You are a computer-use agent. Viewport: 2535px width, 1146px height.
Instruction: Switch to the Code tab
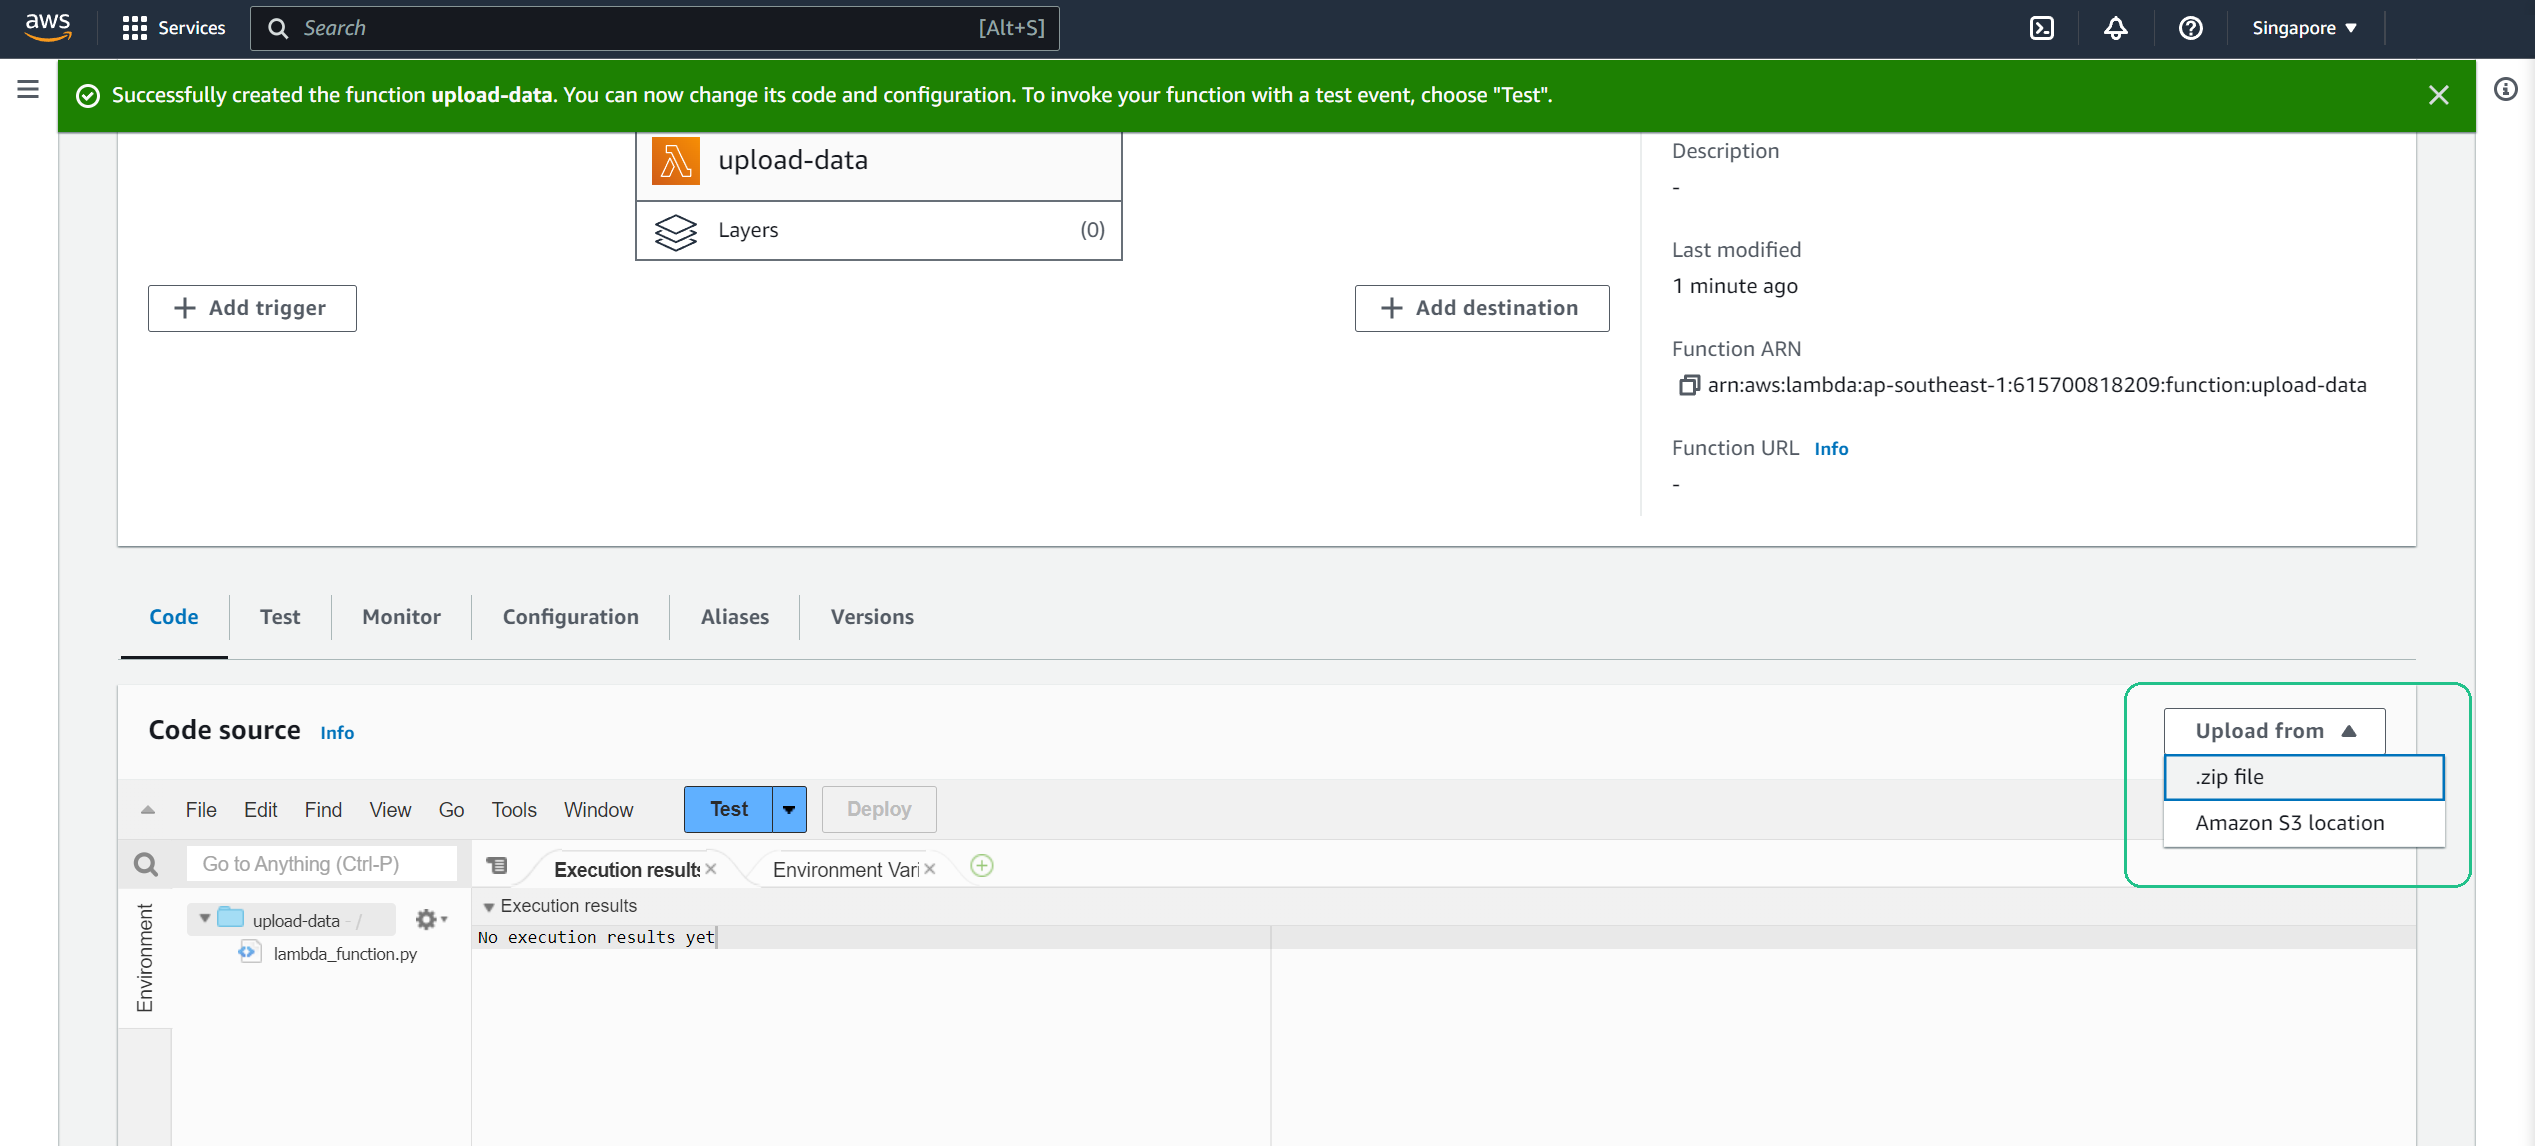coord(174,617)
